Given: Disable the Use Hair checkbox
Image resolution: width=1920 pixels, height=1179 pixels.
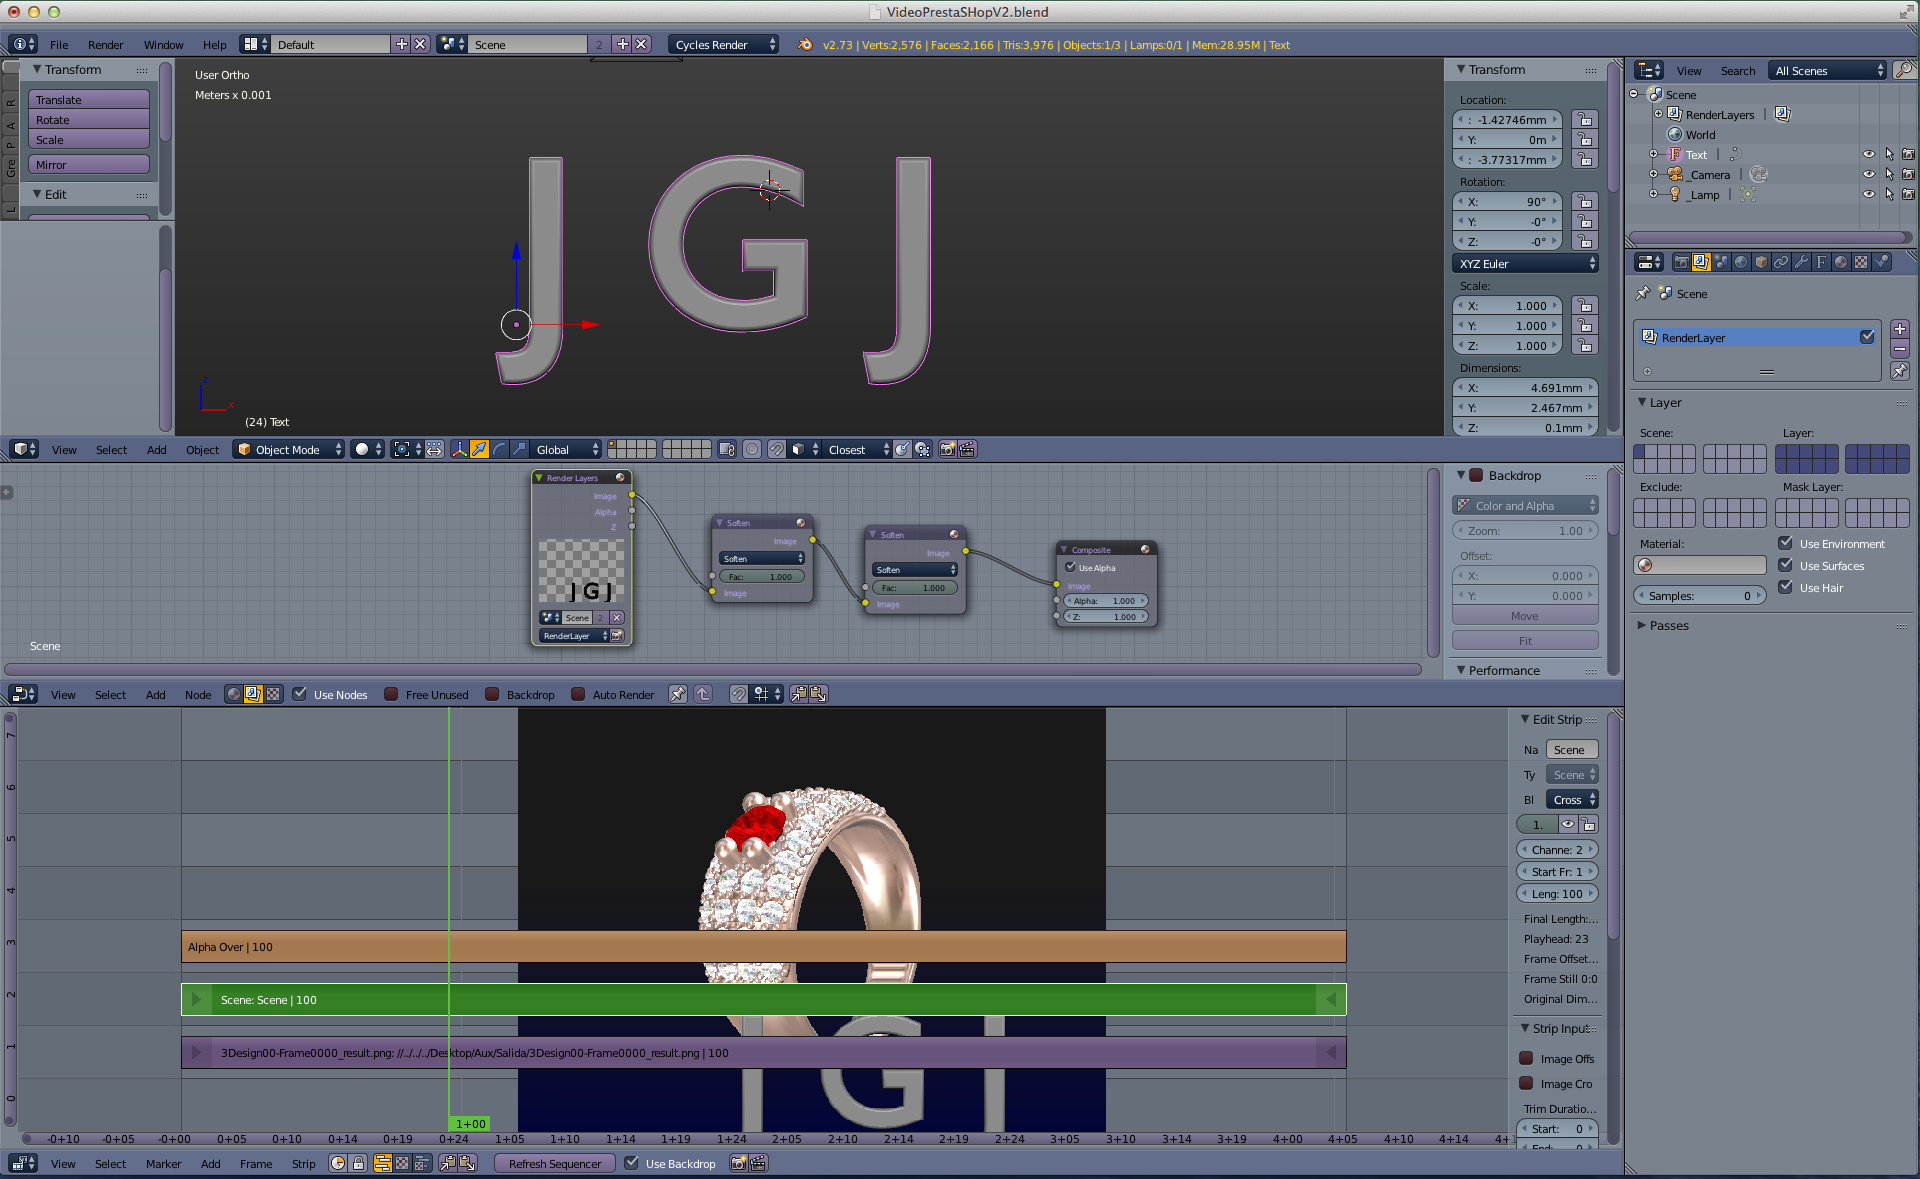Looking at the screenshot, I should coord(1785,587).
